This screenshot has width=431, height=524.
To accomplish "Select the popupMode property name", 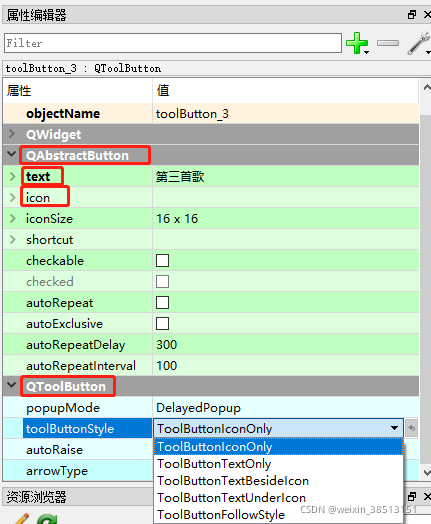I will click(x=63, y=408).
